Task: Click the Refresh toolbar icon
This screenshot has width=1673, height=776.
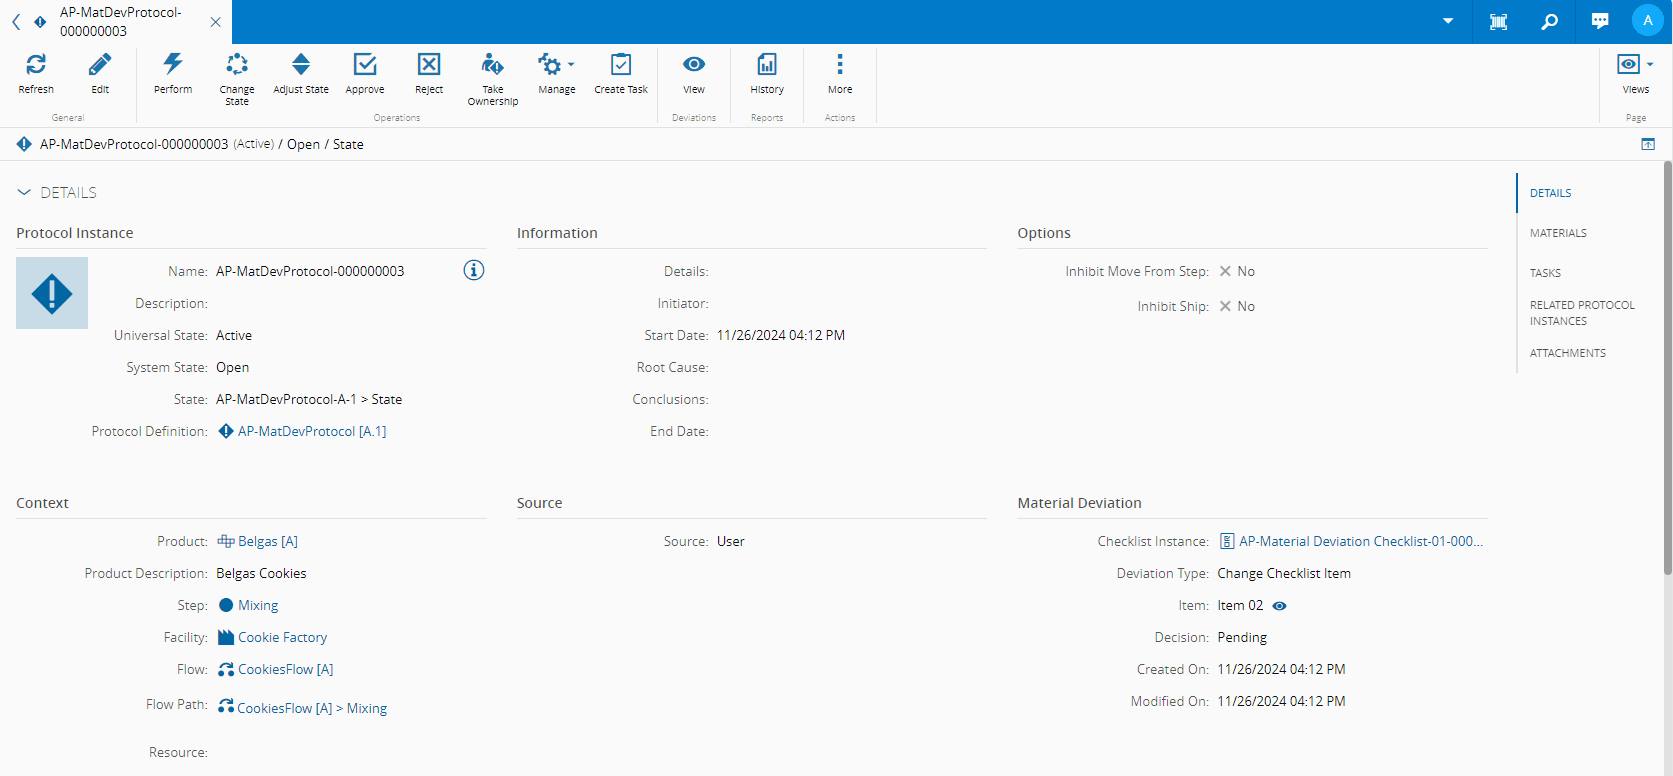Action: (36, 65)
